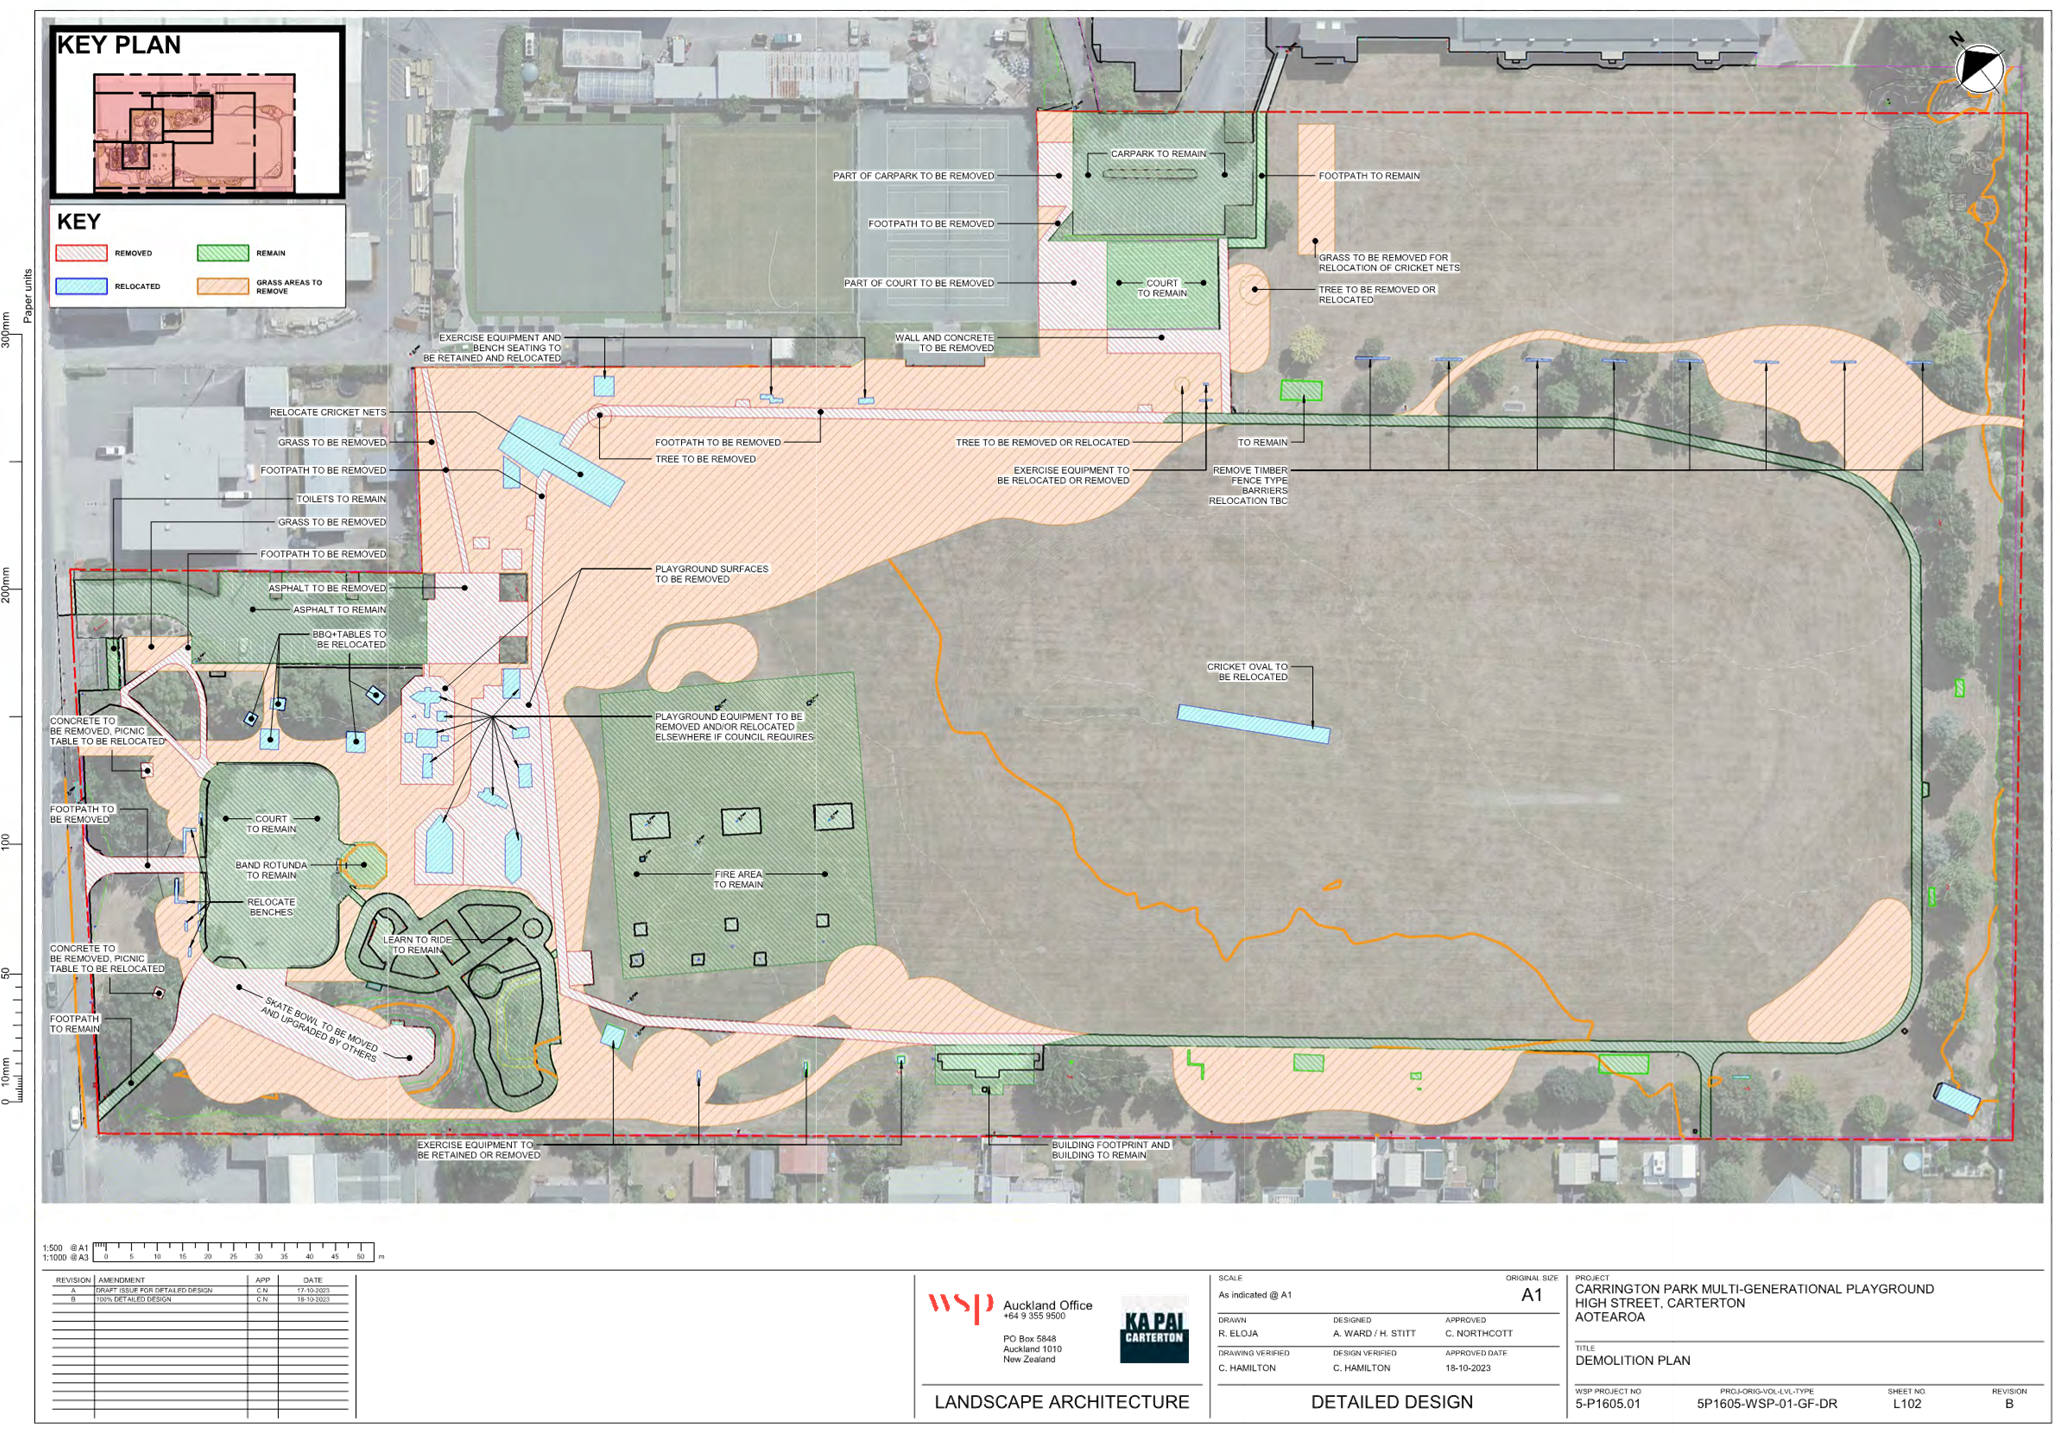Click the WSP company logo
Image resolution: width=2060 pixels, height=1433 pixels.
coord(960,1306)
